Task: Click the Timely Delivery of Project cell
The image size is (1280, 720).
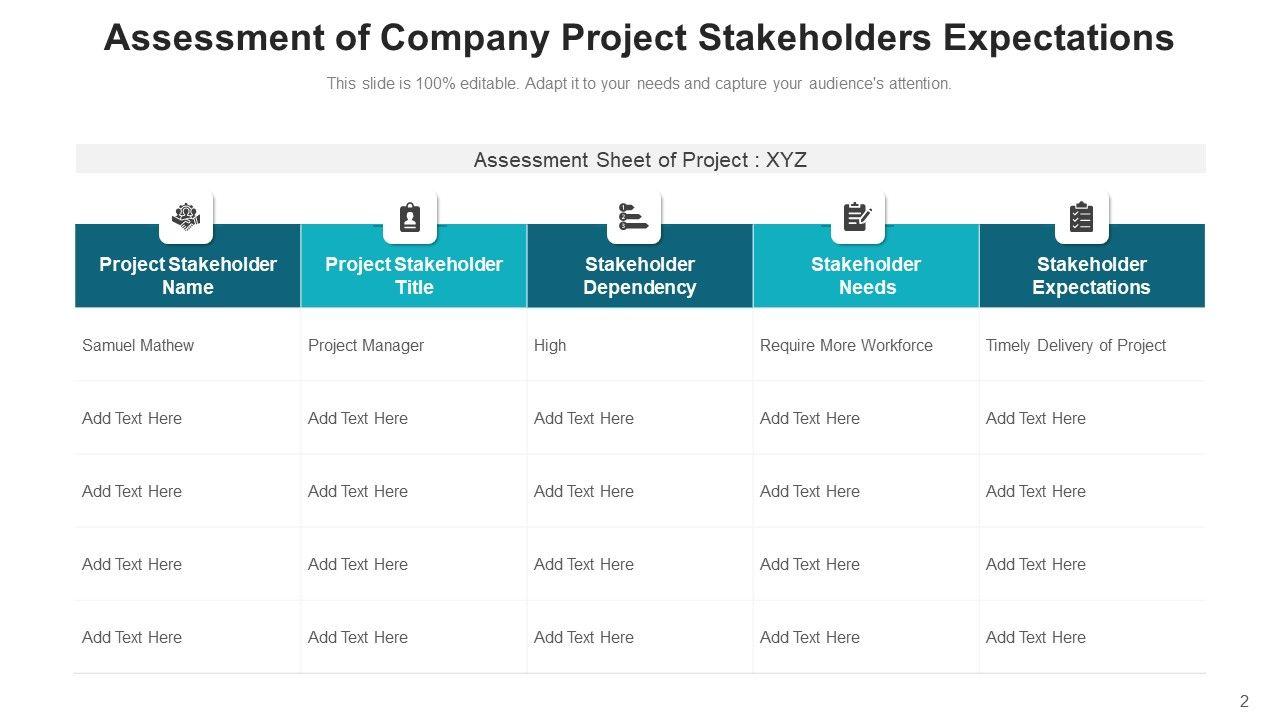Action: click(x=1076, y=346)
